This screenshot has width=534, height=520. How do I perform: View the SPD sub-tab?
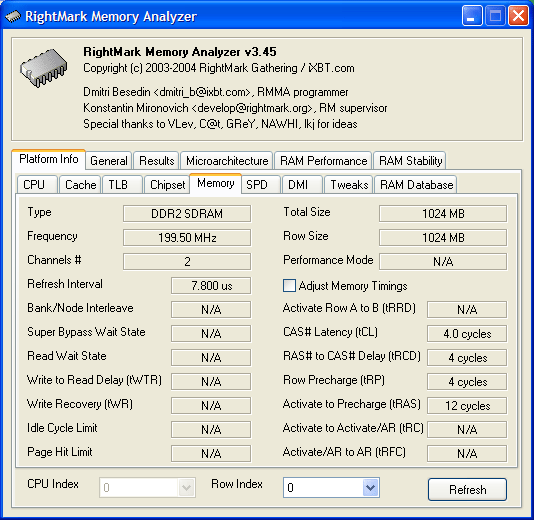click(261, 185)
